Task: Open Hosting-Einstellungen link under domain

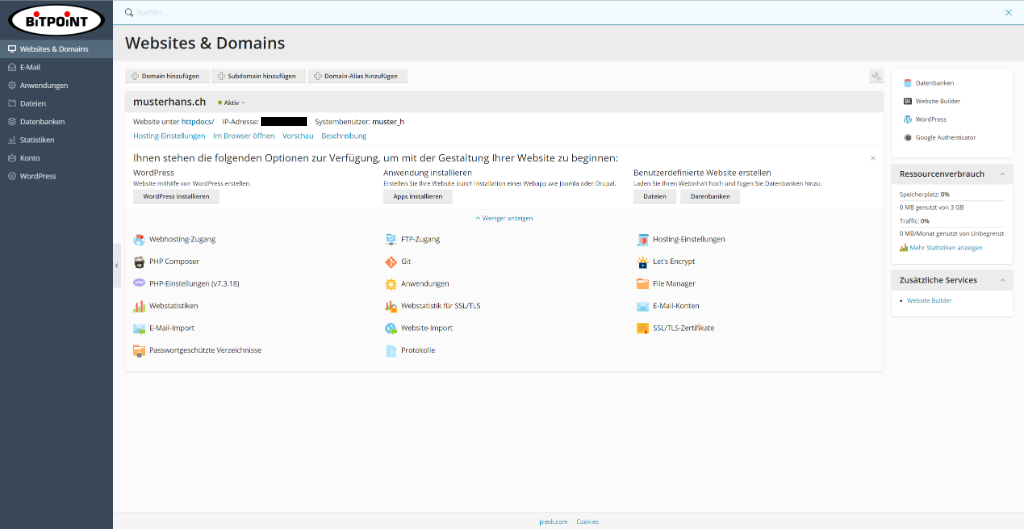Action: (169, 136)
